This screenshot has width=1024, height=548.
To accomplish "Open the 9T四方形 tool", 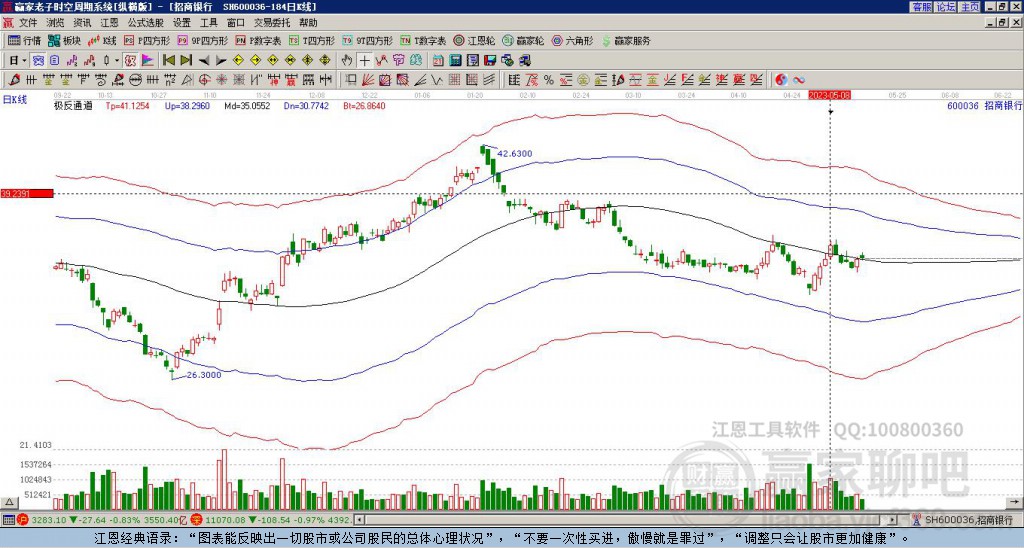I will click(367, 40).
